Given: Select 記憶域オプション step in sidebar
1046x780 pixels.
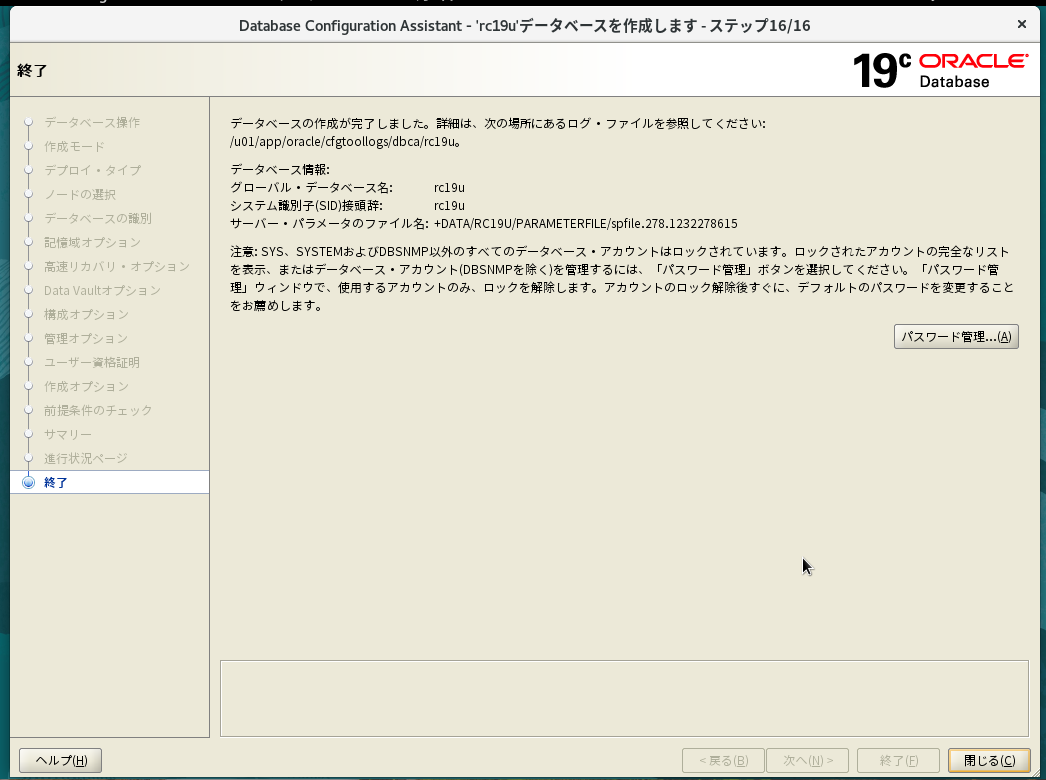Looking at the screenshot, I should [x=93, y=242].
